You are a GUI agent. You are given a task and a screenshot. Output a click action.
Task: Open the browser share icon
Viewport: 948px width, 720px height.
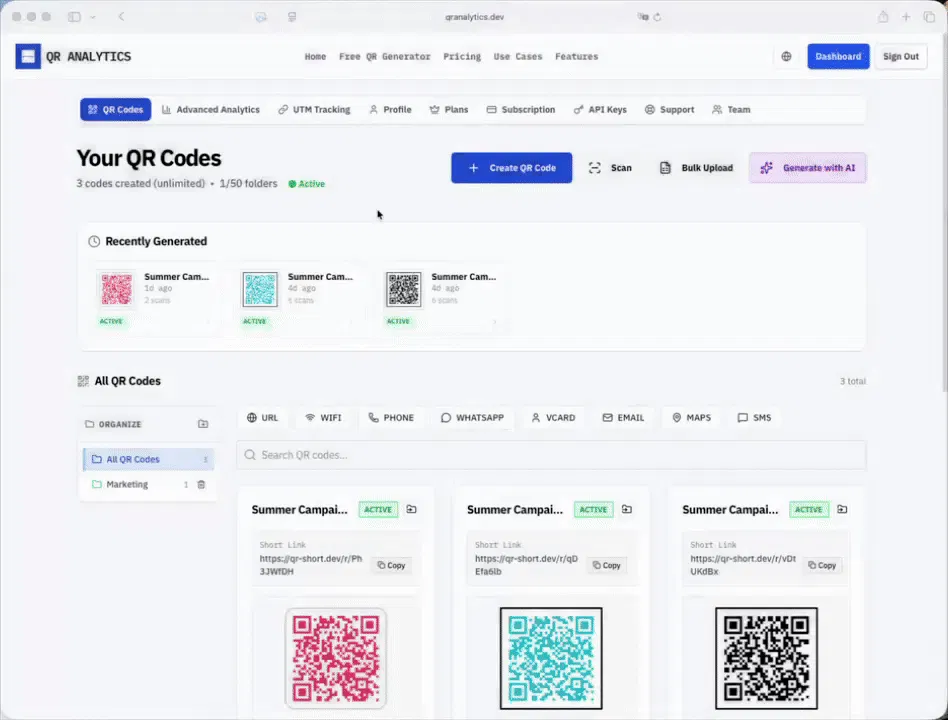pyautogui.click(x=883, y=17)
